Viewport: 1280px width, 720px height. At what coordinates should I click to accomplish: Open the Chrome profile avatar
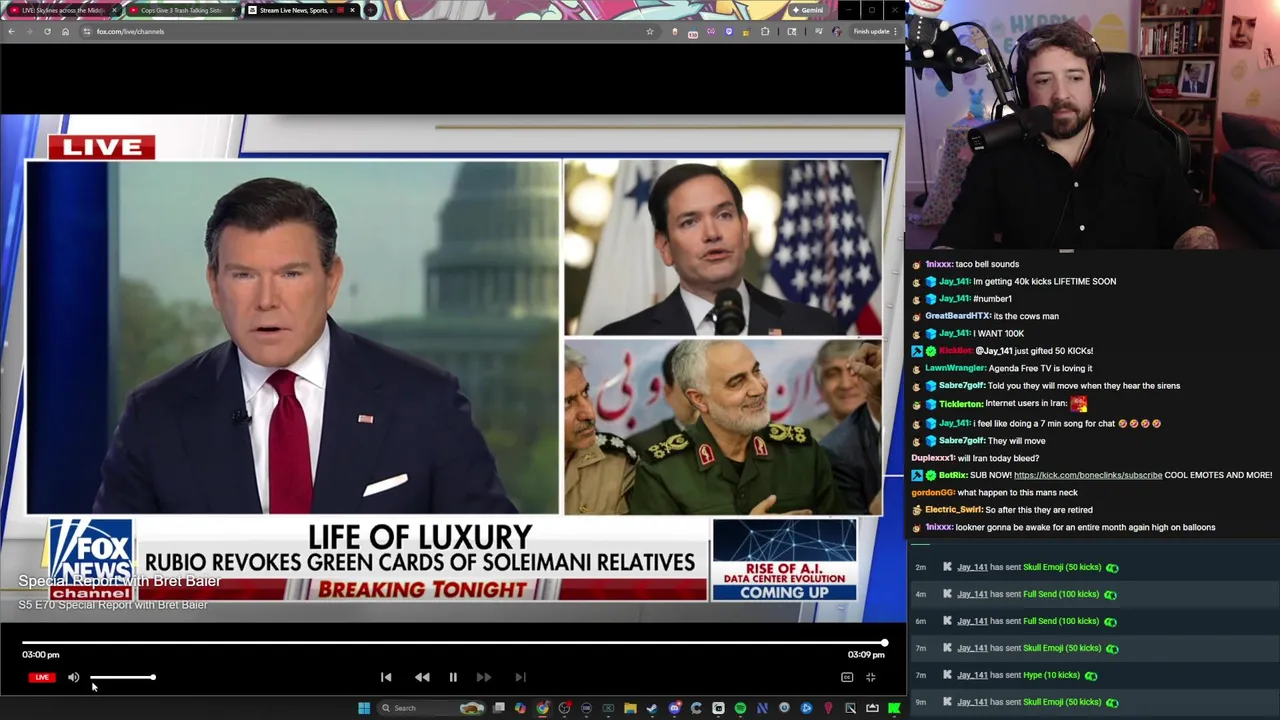pos(837,31)
